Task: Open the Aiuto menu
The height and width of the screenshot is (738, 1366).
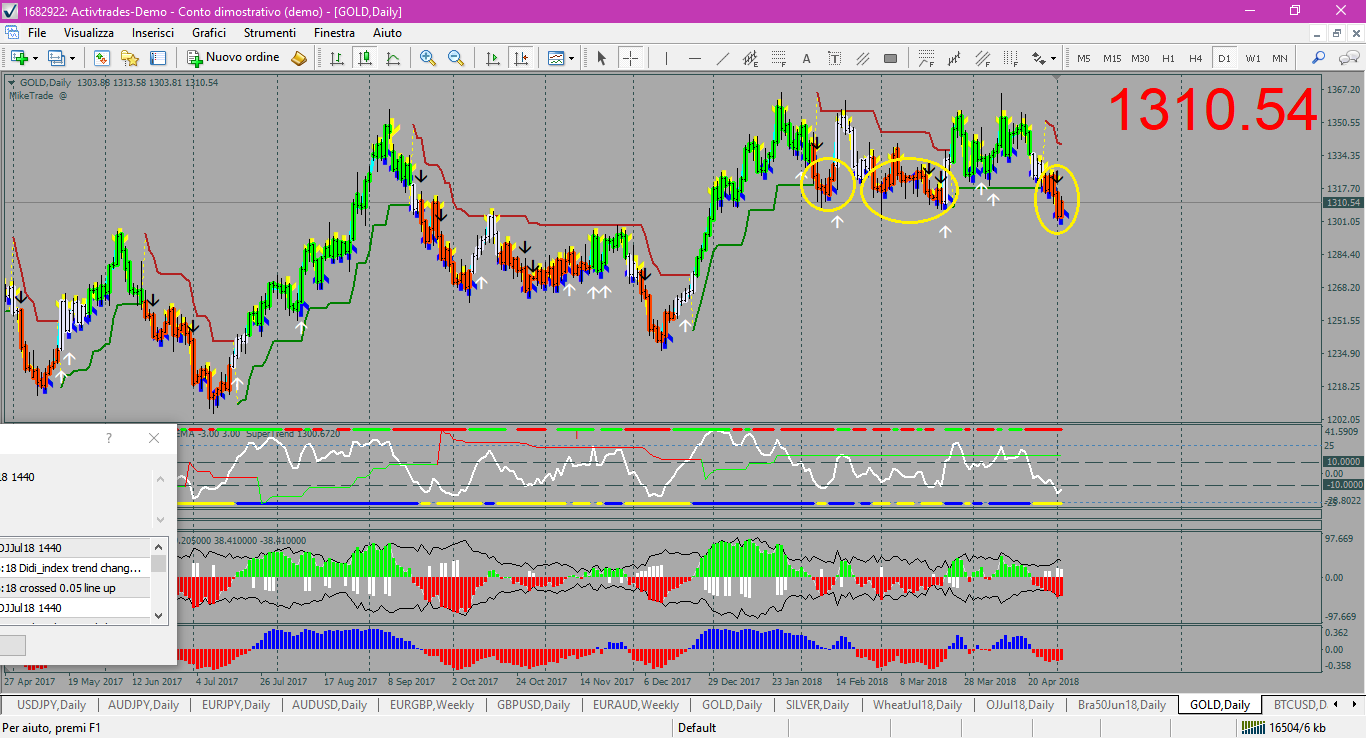Action: coord(387,33)
